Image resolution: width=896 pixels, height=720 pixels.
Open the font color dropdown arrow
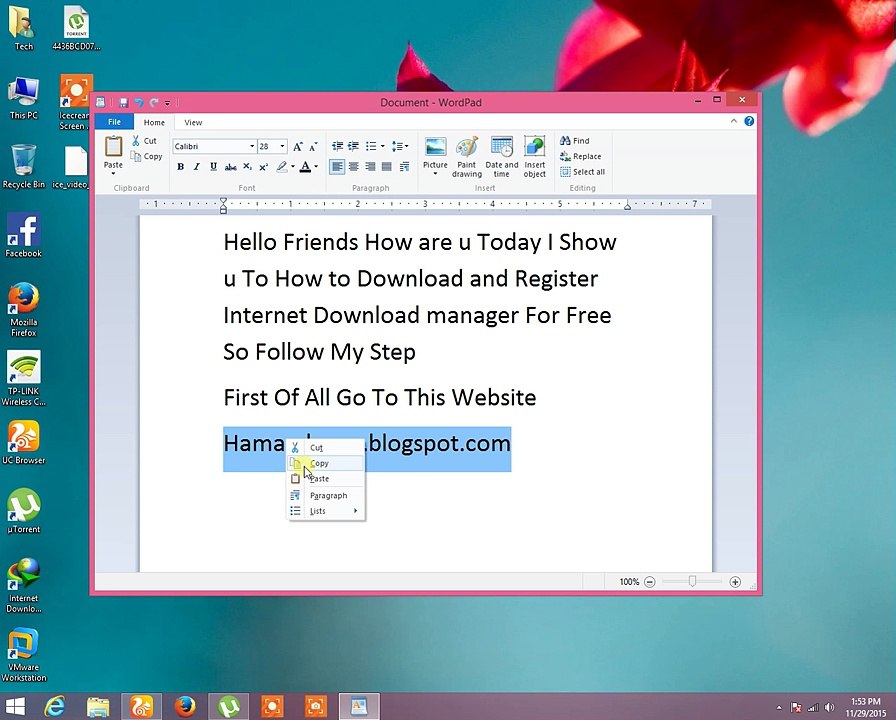point(316,167)
